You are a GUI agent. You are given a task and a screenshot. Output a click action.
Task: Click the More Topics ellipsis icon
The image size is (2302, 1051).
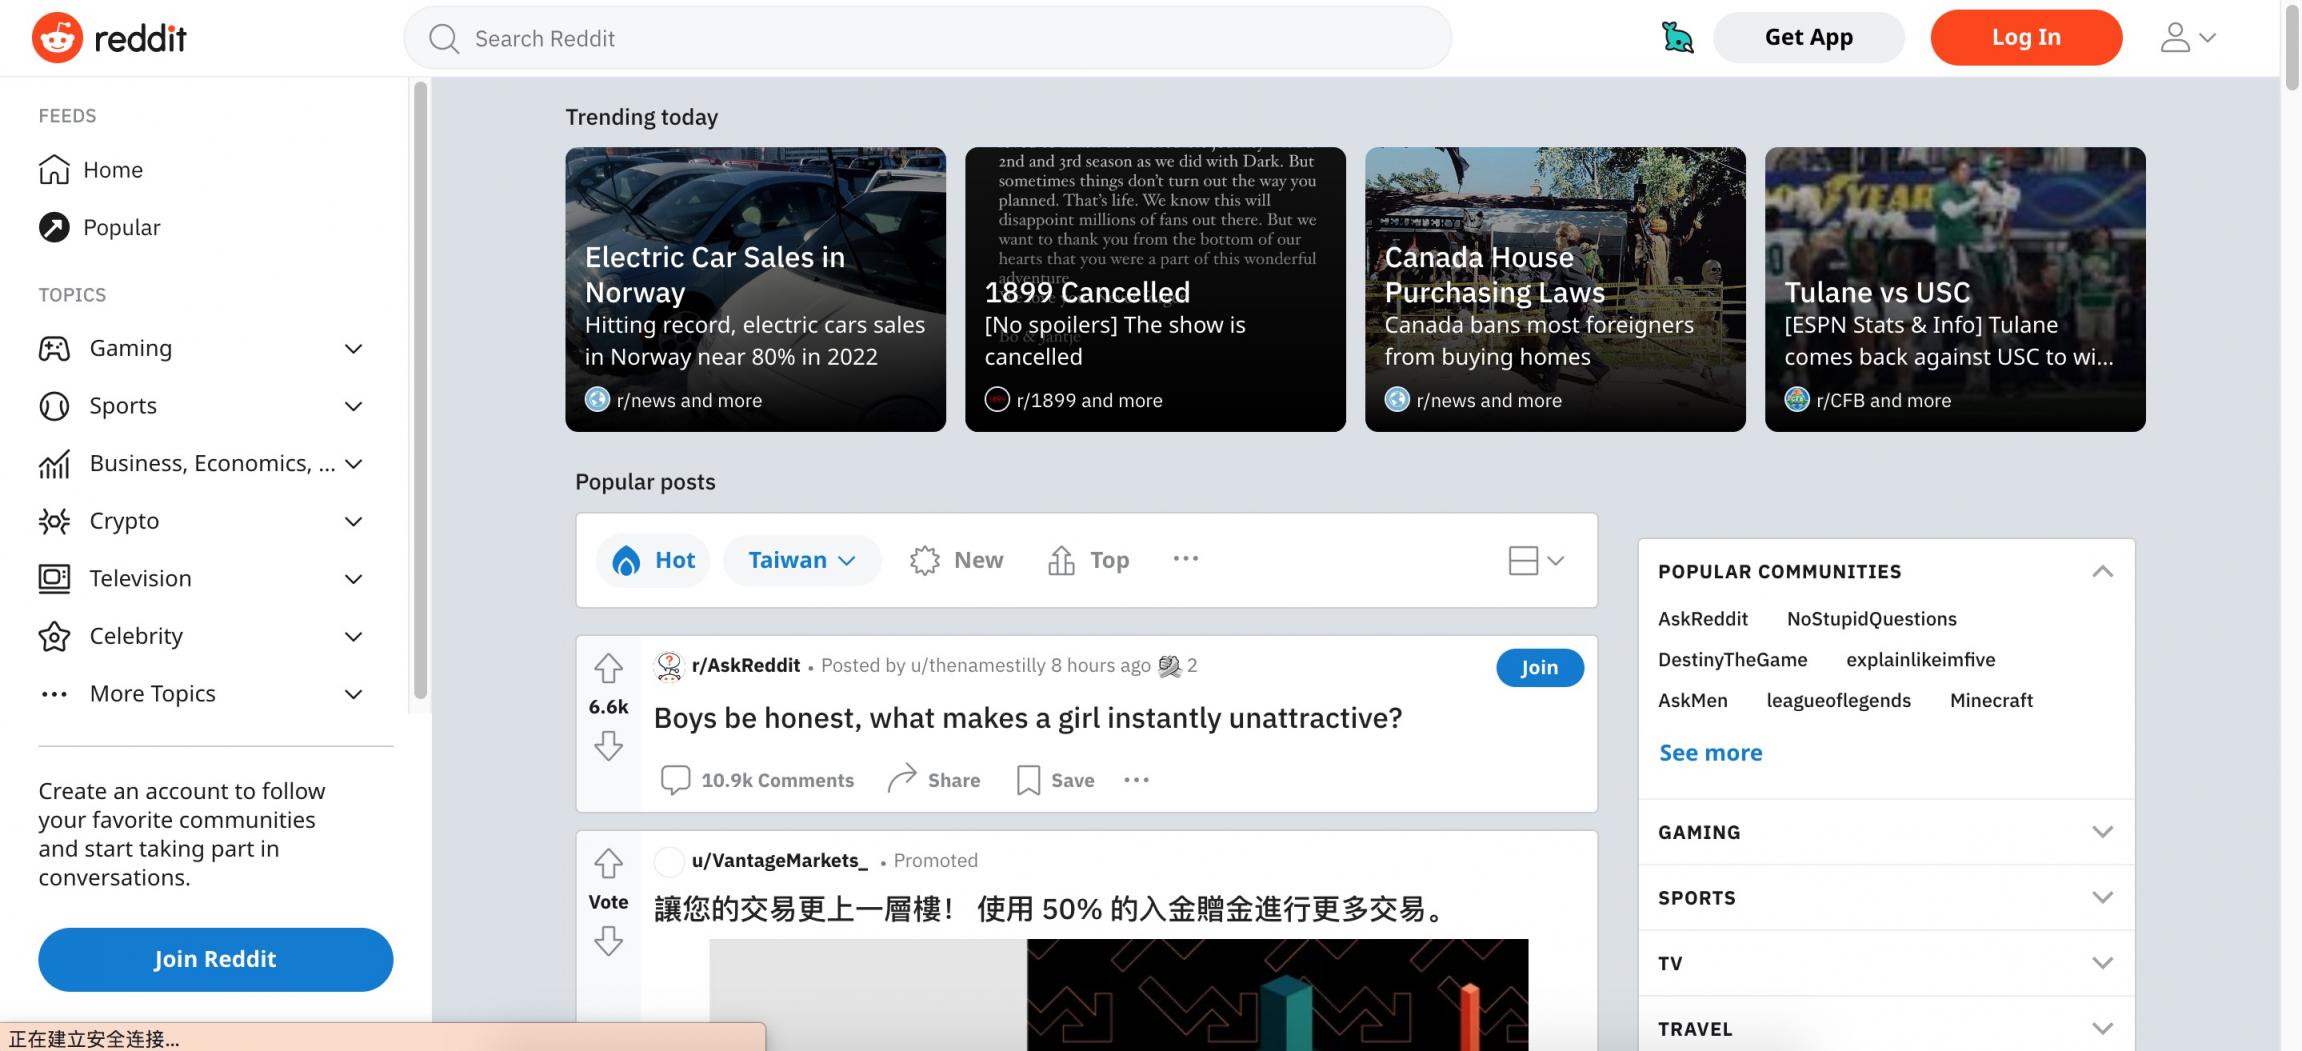(x=54, y=694)
